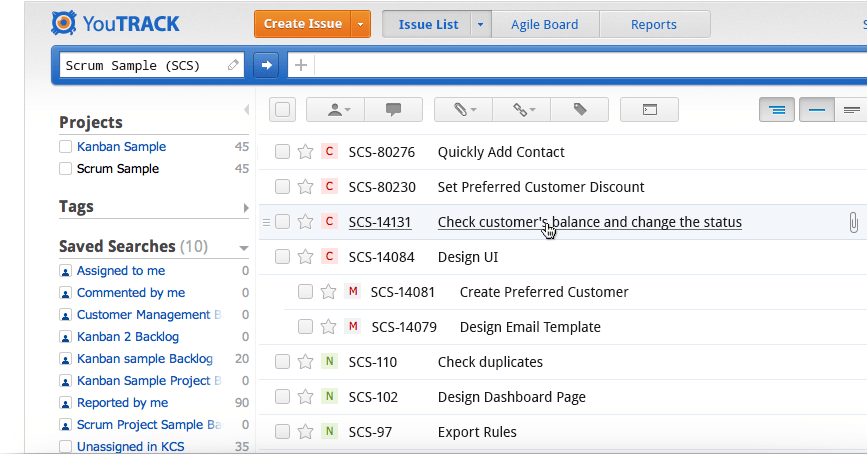Image resolution: width=867 pixels, height=455 pixels.
Task: Click the comment bubble toolbar icon
Action: click(x=394, y=109)
